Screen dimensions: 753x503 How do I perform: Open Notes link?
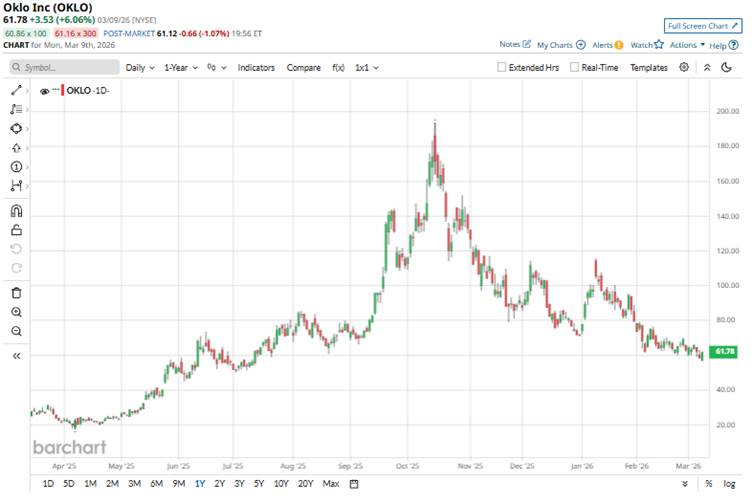pos(515,44)
